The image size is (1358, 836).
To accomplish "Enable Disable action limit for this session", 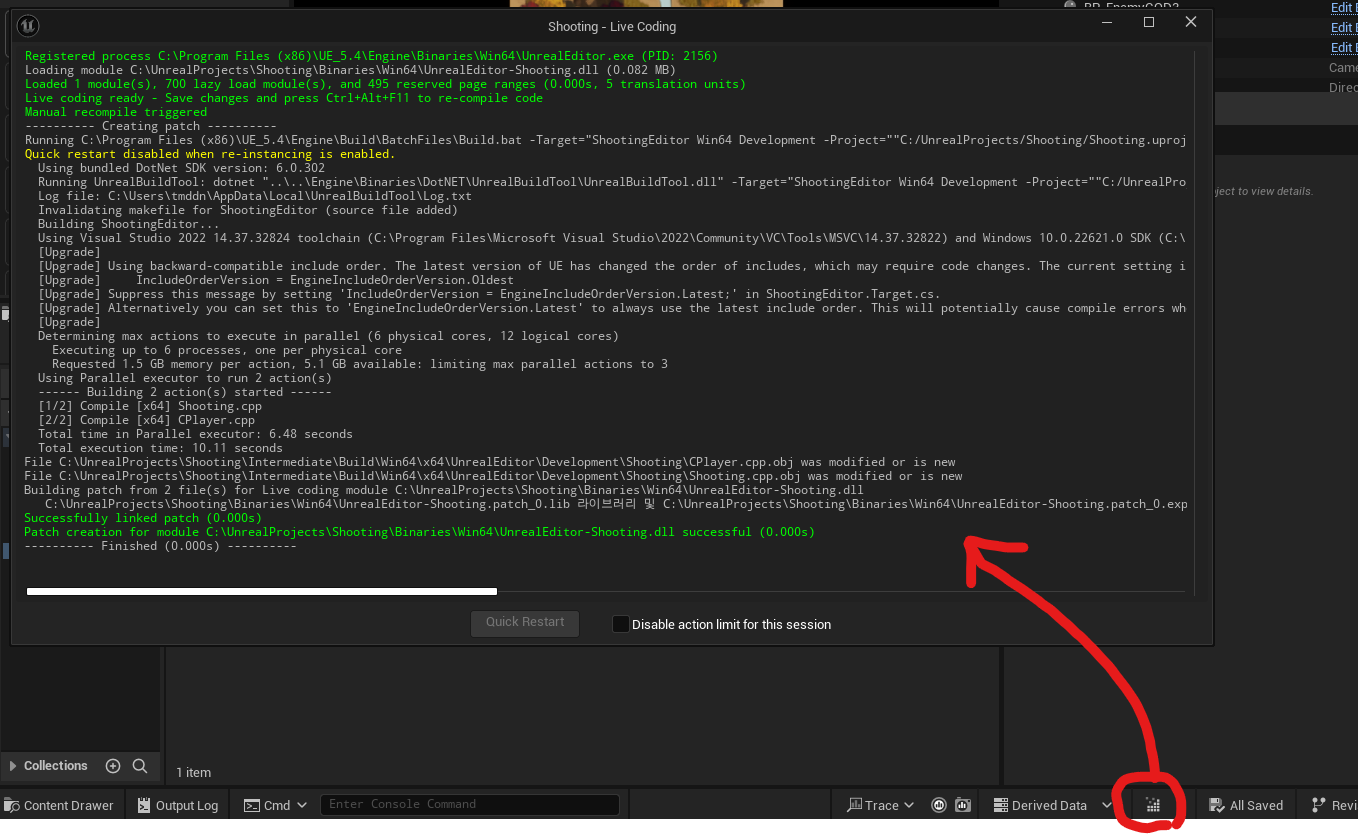I will [x=621, y=624].
